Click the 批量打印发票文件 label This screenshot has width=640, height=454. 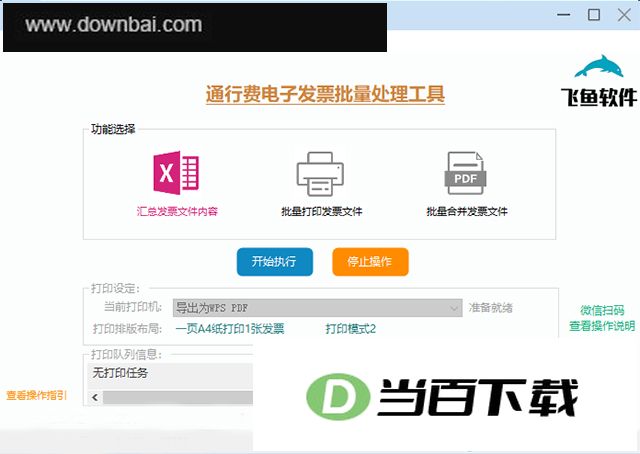322,211
